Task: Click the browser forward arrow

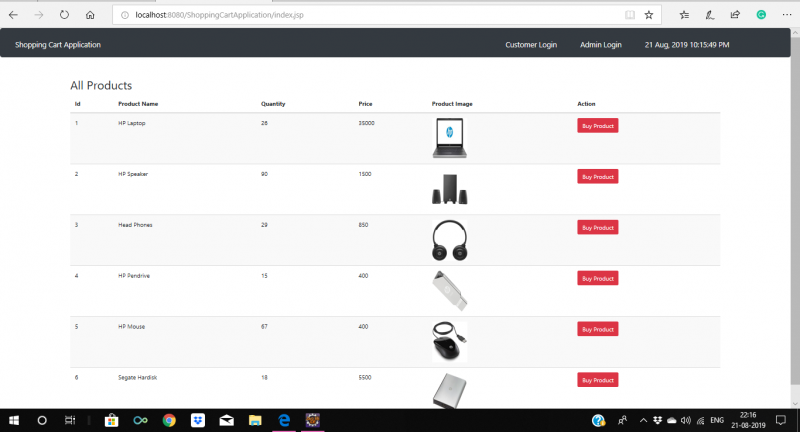Action: [39, 15]
